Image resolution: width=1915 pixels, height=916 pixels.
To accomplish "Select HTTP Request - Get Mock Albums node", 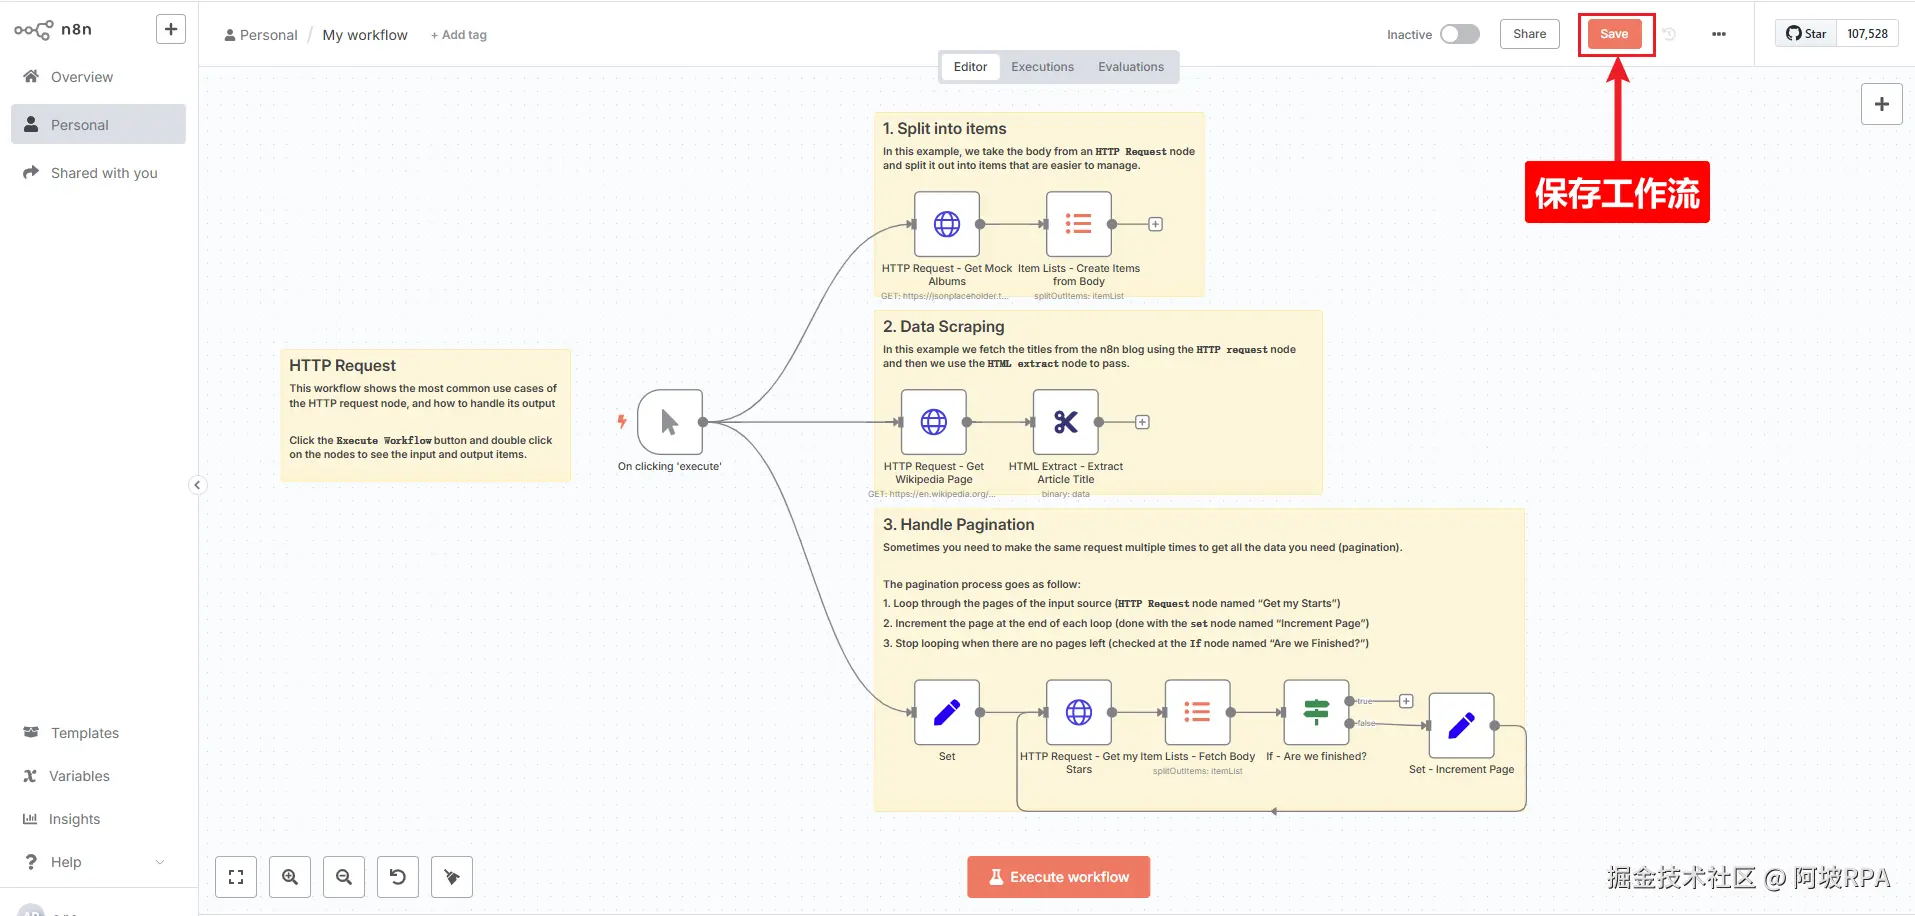I will pyautogui.click(x=947, y=224).
